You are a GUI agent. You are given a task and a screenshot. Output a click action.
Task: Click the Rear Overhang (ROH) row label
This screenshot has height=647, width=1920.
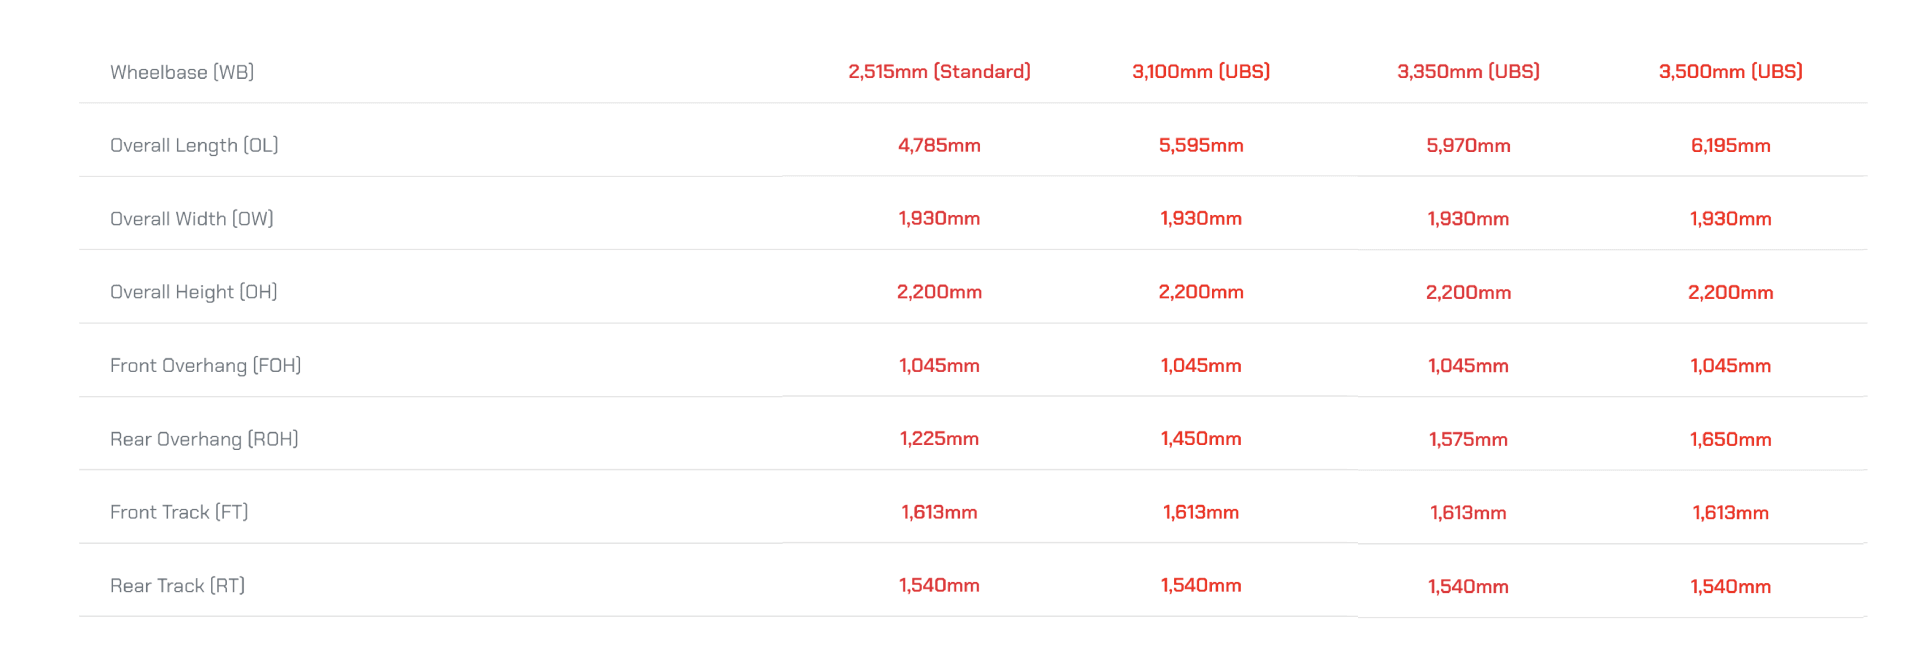click(x=204, y=439)
